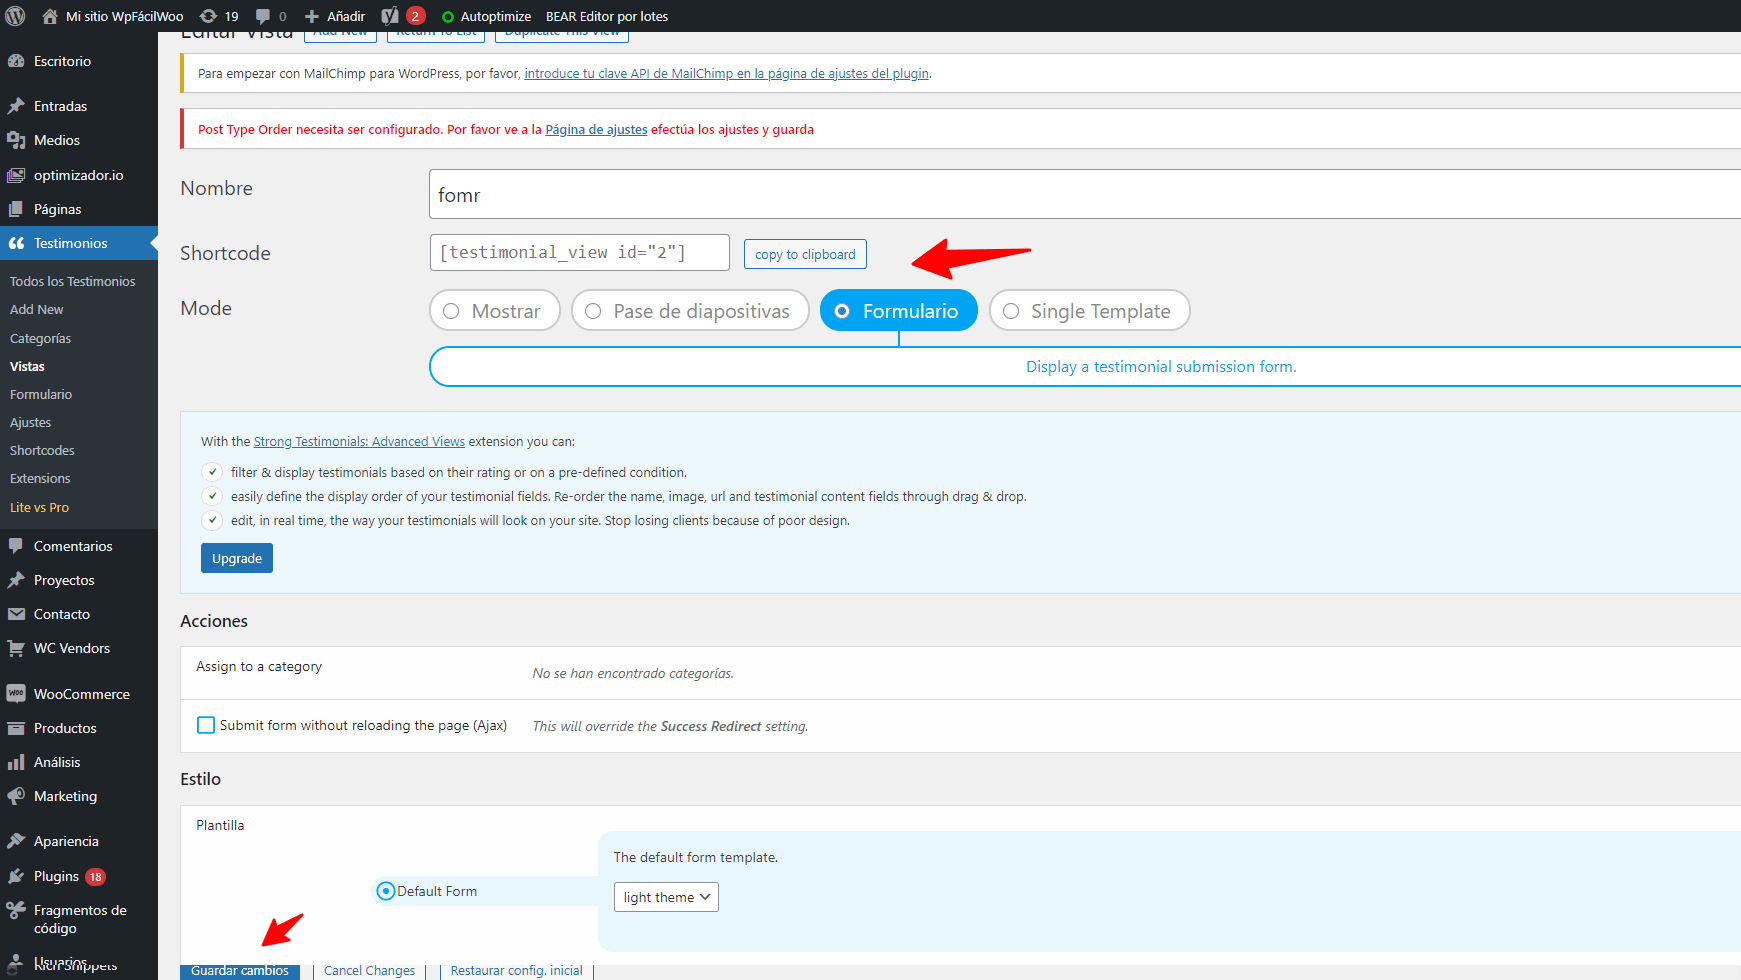Open the Página de ajustes link

[597, 129]
